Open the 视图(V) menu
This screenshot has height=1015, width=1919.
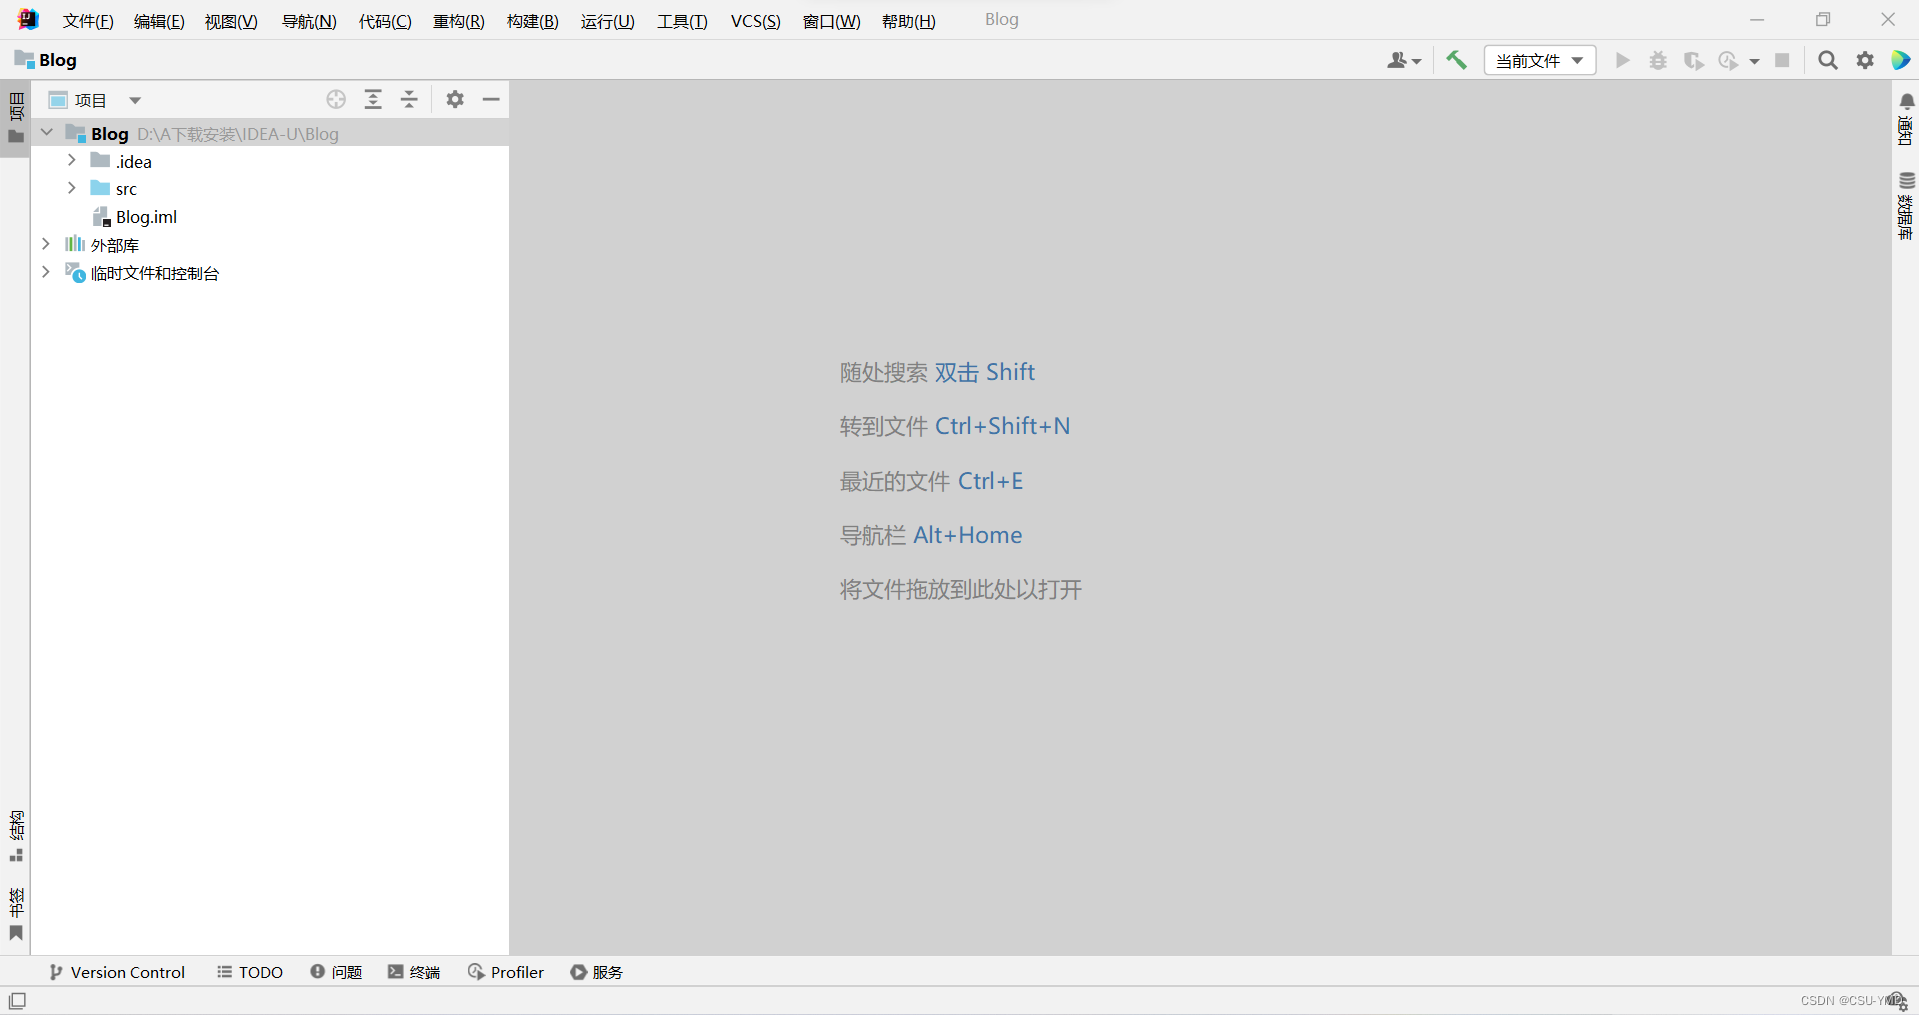pyautogui.click(x=231, y=21)
